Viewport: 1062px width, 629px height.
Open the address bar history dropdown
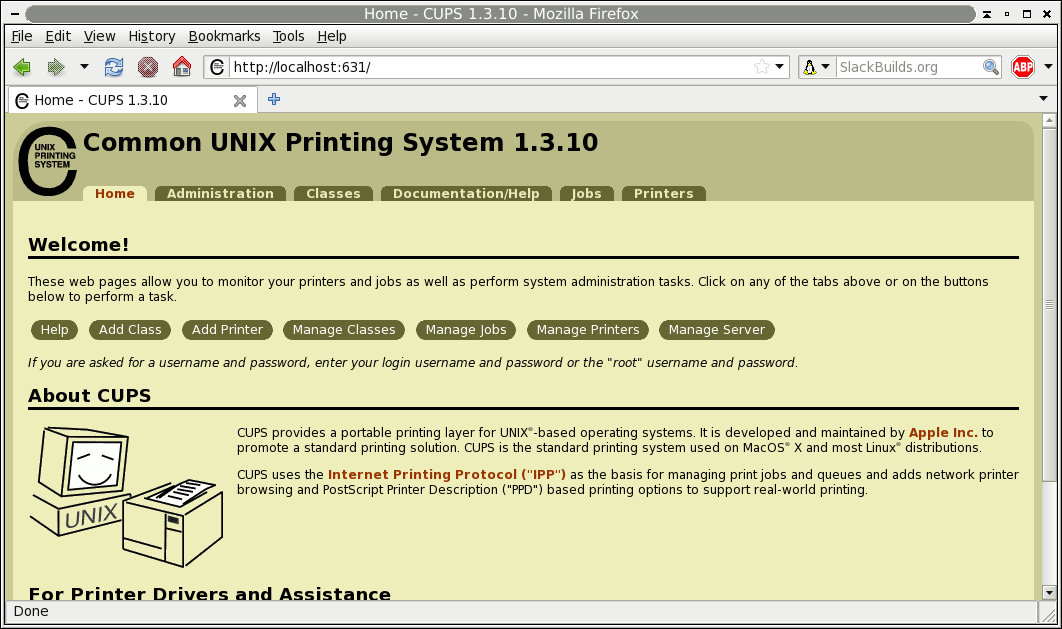click(780, 66)
